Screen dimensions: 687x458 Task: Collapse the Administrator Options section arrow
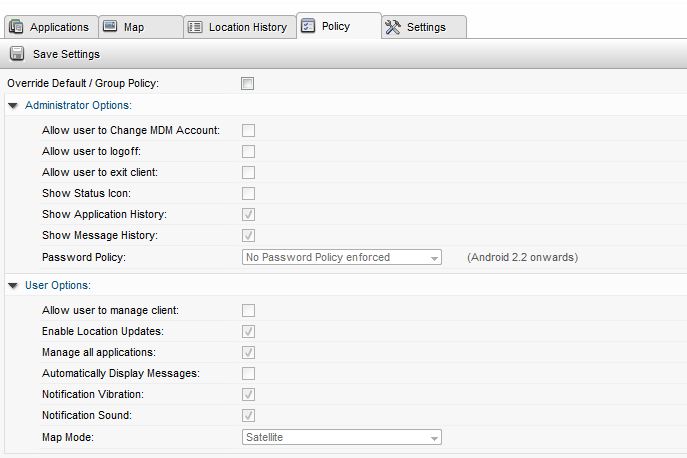pos(13,106)
